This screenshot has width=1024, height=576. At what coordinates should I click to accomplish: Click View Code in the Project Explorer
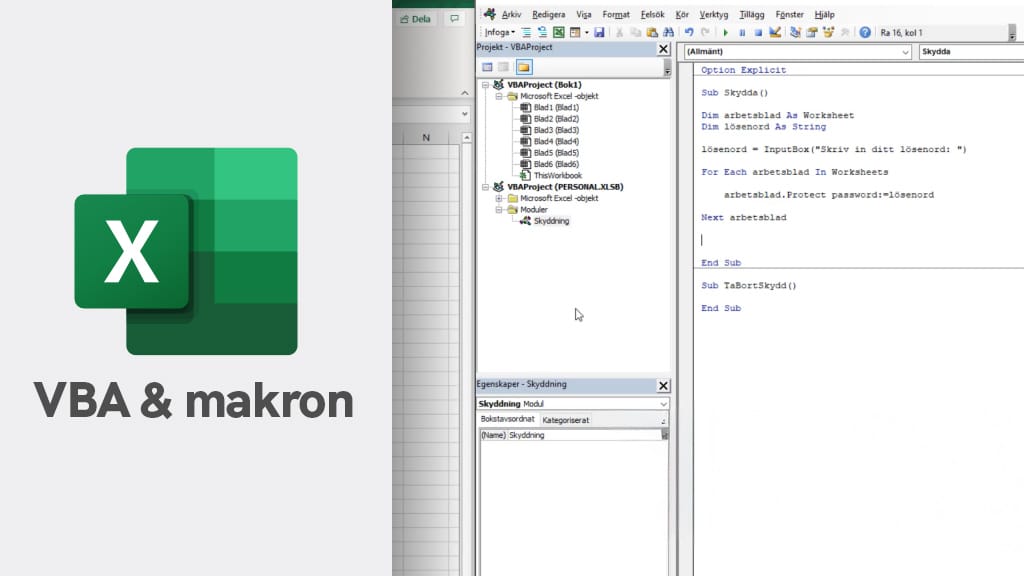coord(486,67)
